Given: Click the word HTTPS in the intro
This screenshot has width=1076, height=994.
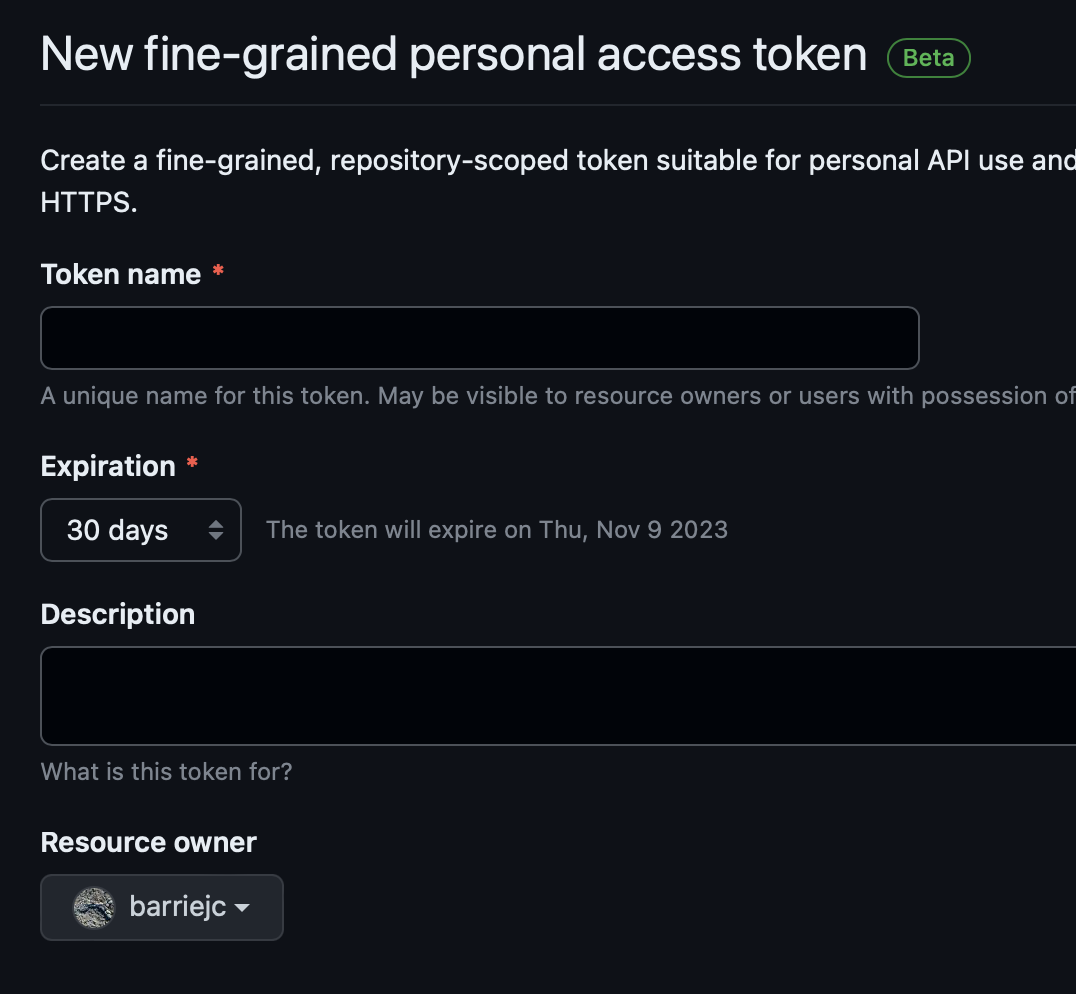Looking at the screenshot, I should point(89,203).
